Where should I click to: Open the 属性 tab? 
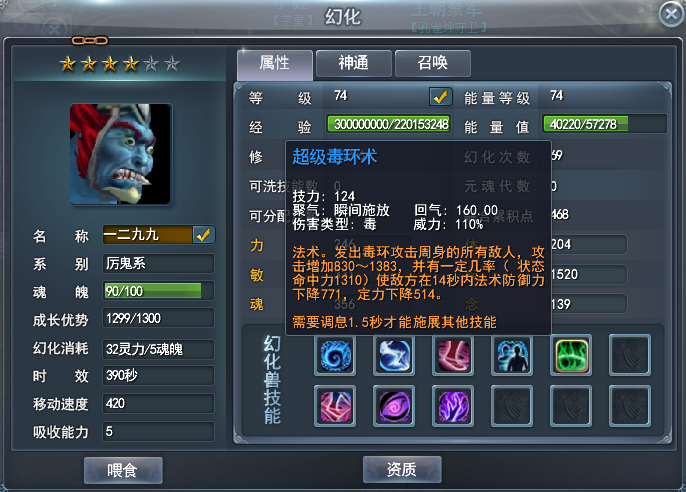tap(275, 64)
